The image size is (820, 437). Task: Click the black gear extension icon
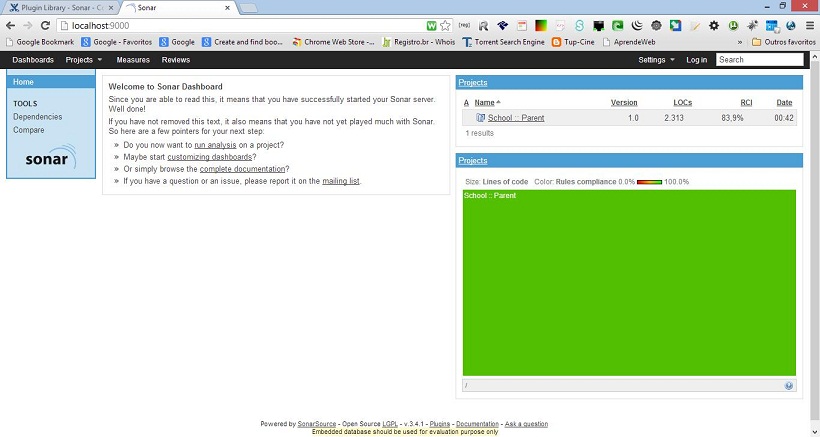click(x=714, y=25)
